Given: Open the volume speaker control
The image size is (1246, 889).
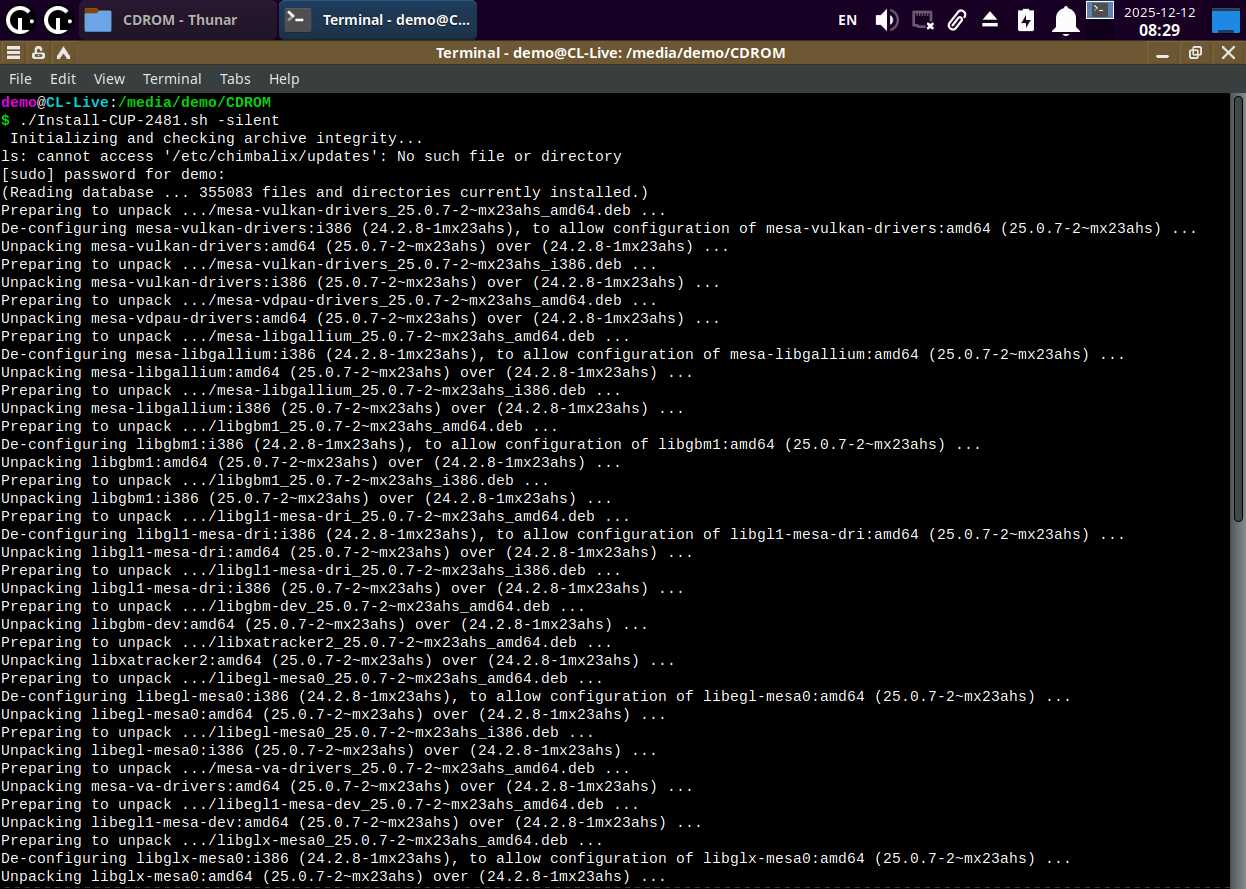Looking at the screenshot, I should click(886, 19).
